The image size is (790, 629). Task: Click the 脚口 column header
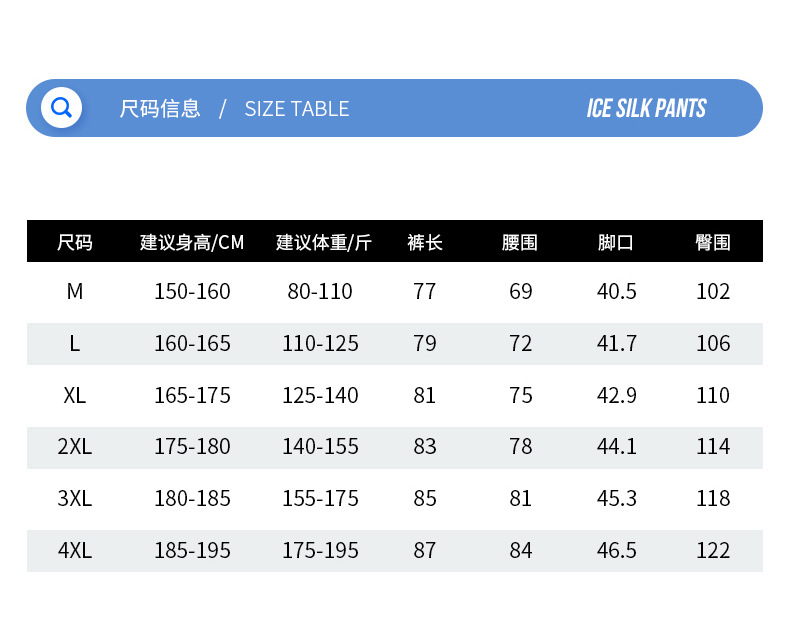coord(616,242)
